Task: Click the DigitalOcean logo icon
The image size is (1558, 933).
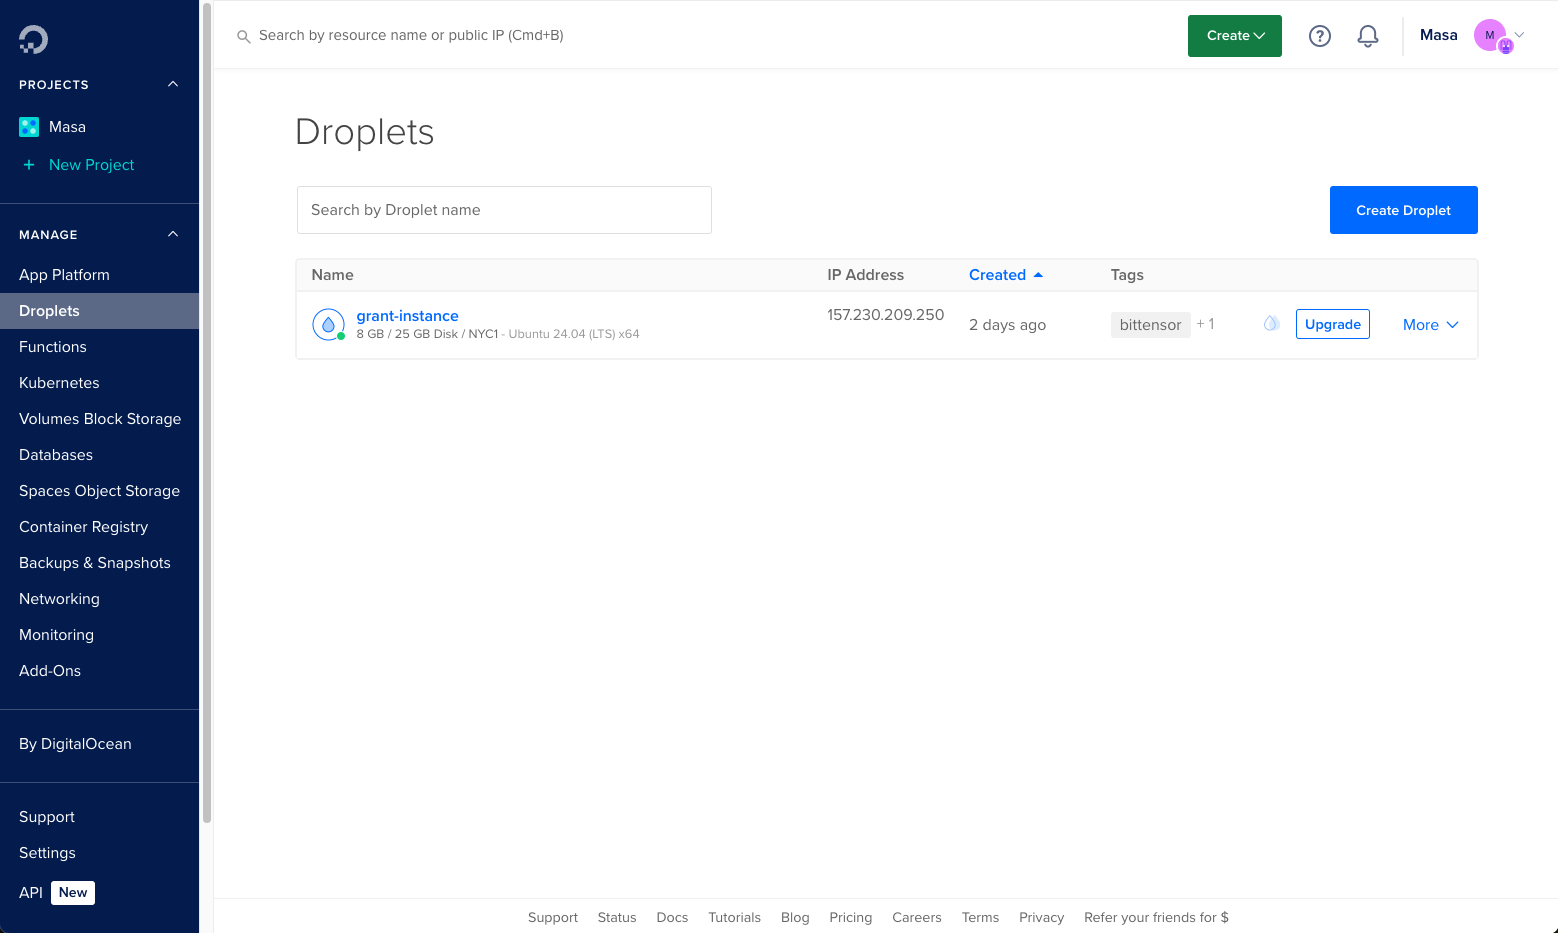Action: tap(33, 39)
